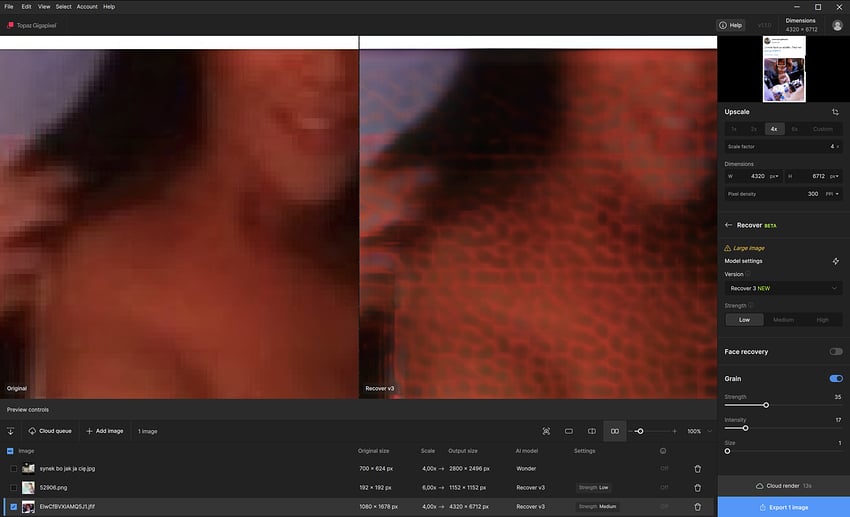Viewport: 850px width, 517px height.
Task: Click the crop icon beside Upscale
Action: pyautogui.click(x=835, y=112)
